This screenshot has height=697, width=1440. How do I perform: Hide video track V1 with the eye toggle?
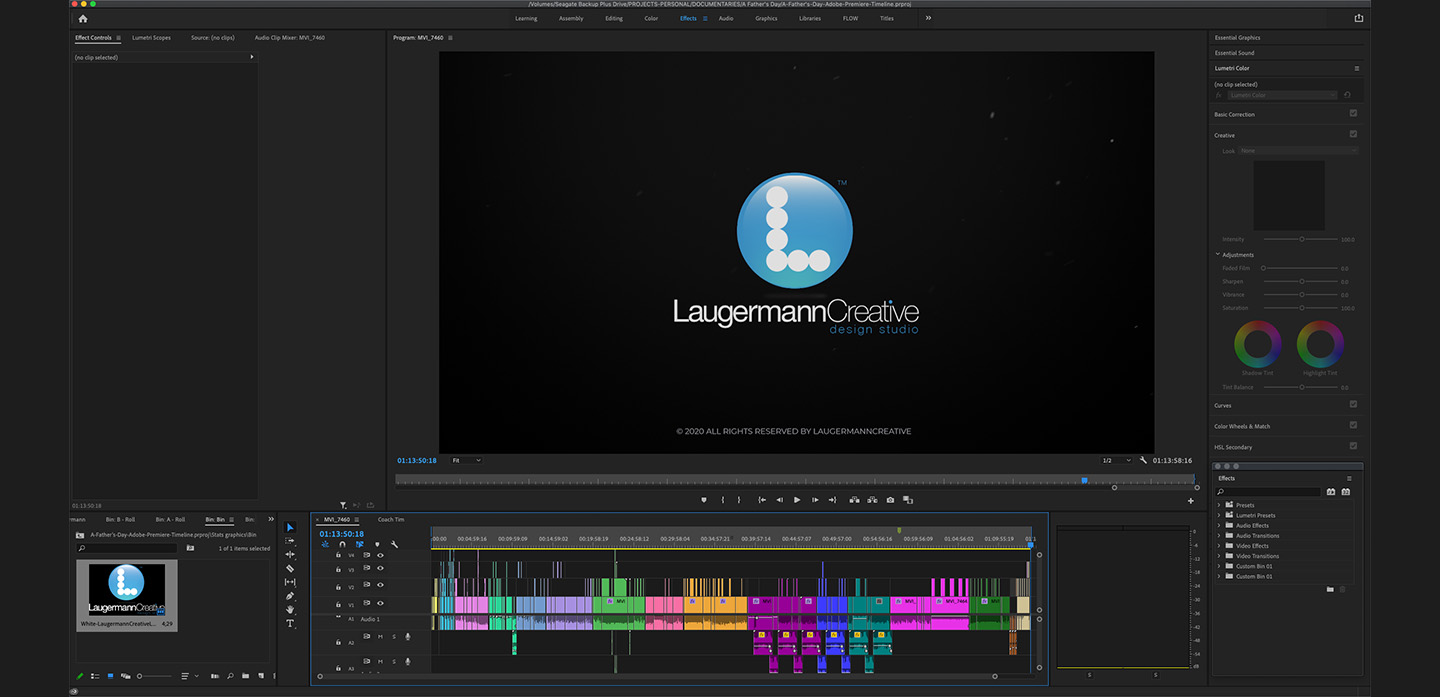click(380, 603)
